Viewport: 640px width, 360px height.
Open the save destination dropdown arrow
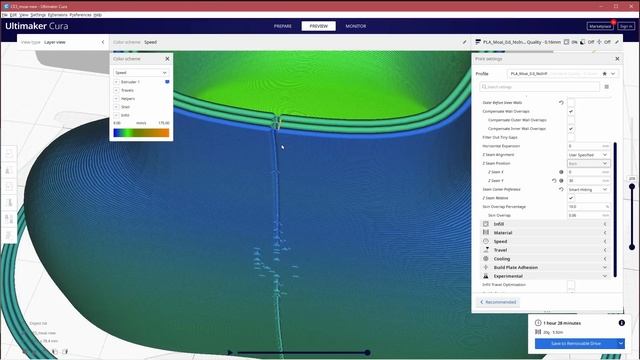point(620,343)
